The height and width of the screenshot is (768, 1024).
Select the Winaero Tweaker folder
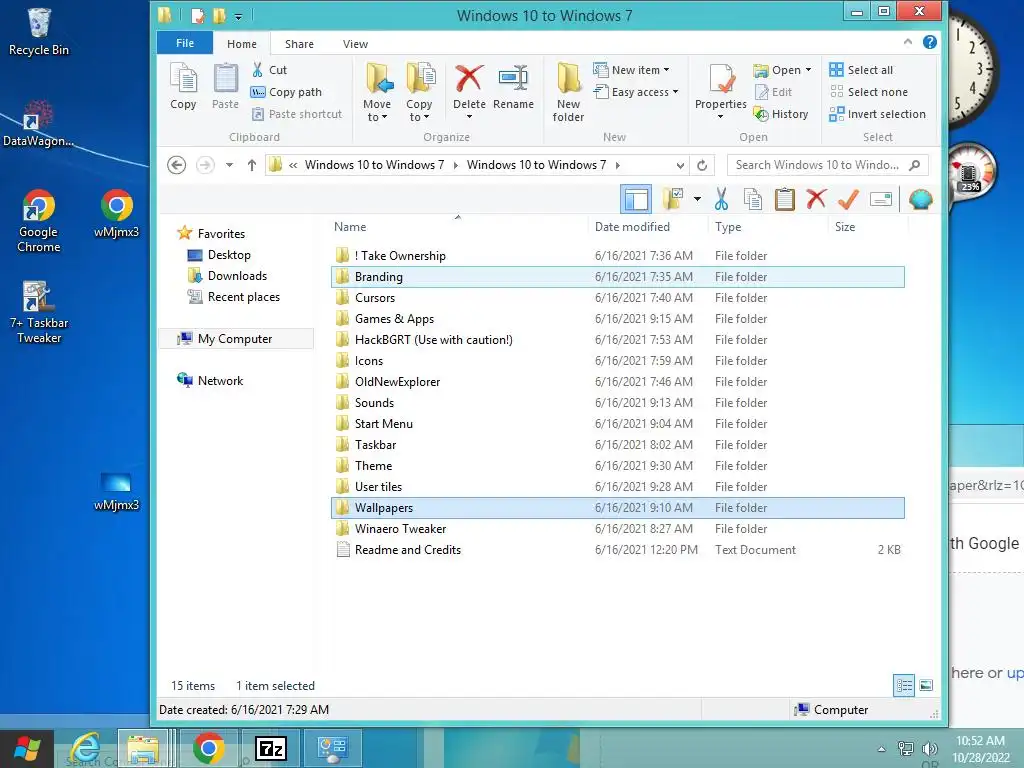(617, 528)
